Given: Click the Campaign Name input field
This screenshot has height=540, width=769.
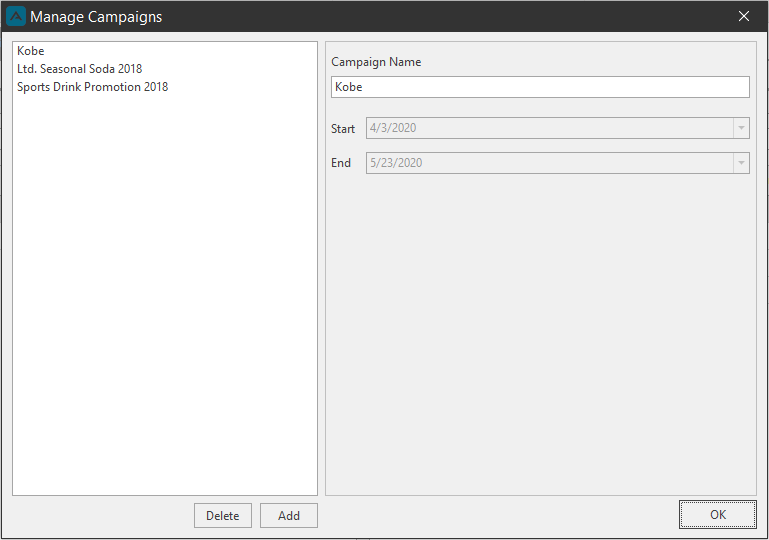Looking at the screenshot, I should click(540, 87).
